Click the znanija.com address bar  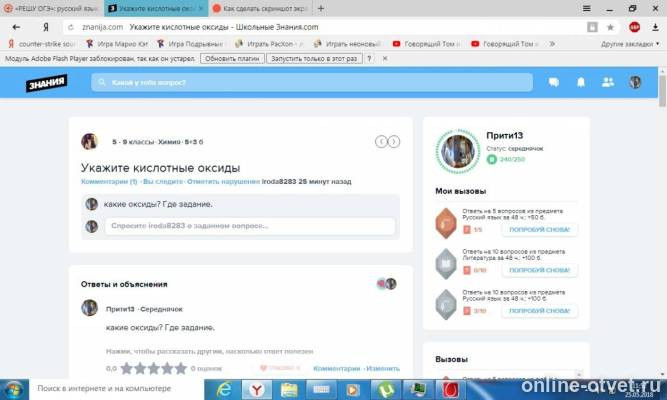[x=323, y=27]
